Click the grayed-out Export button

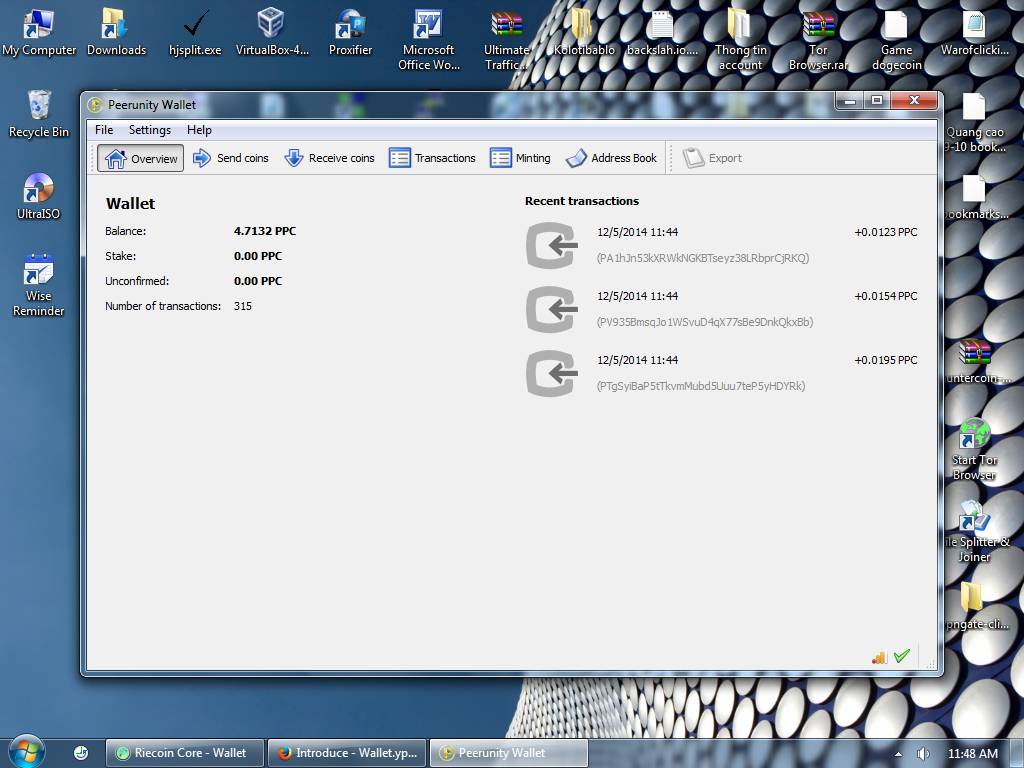tap(713, 158)
